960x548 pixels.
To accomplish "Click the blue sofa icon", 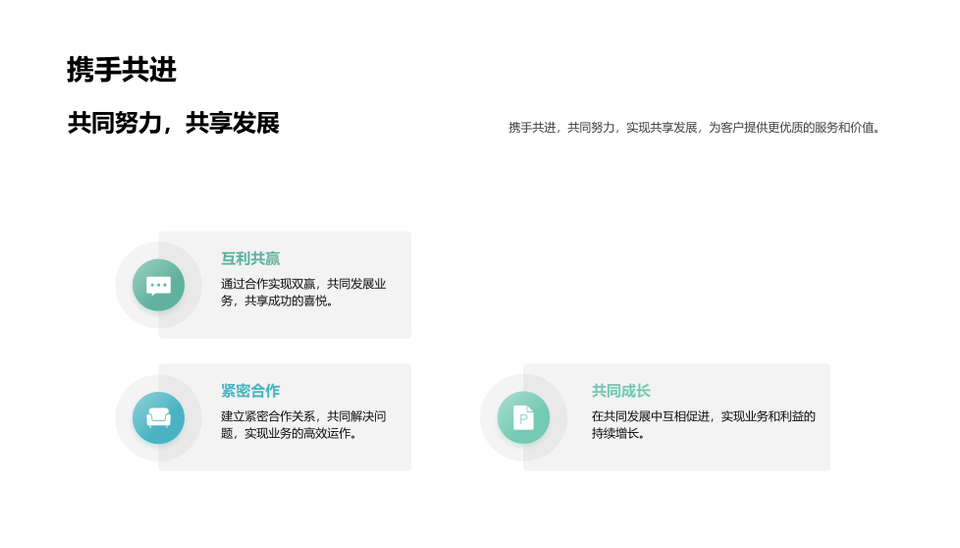I will pos(158,417).
